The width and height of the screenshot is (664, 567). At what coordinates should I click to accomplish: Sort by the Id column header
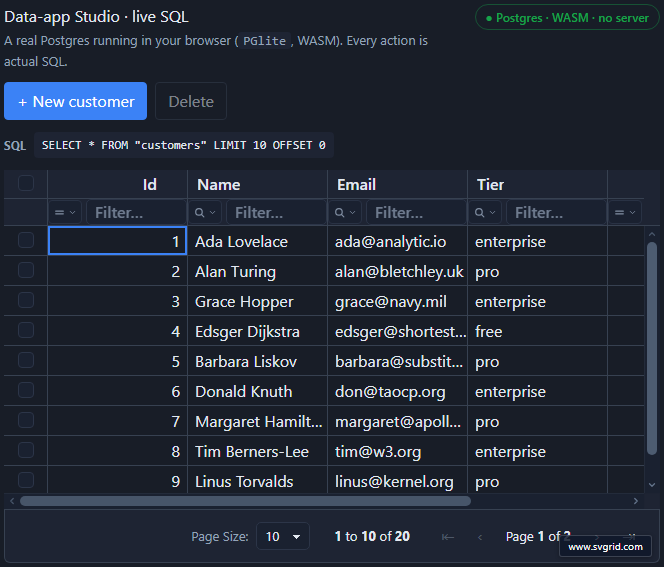point(117,185)
